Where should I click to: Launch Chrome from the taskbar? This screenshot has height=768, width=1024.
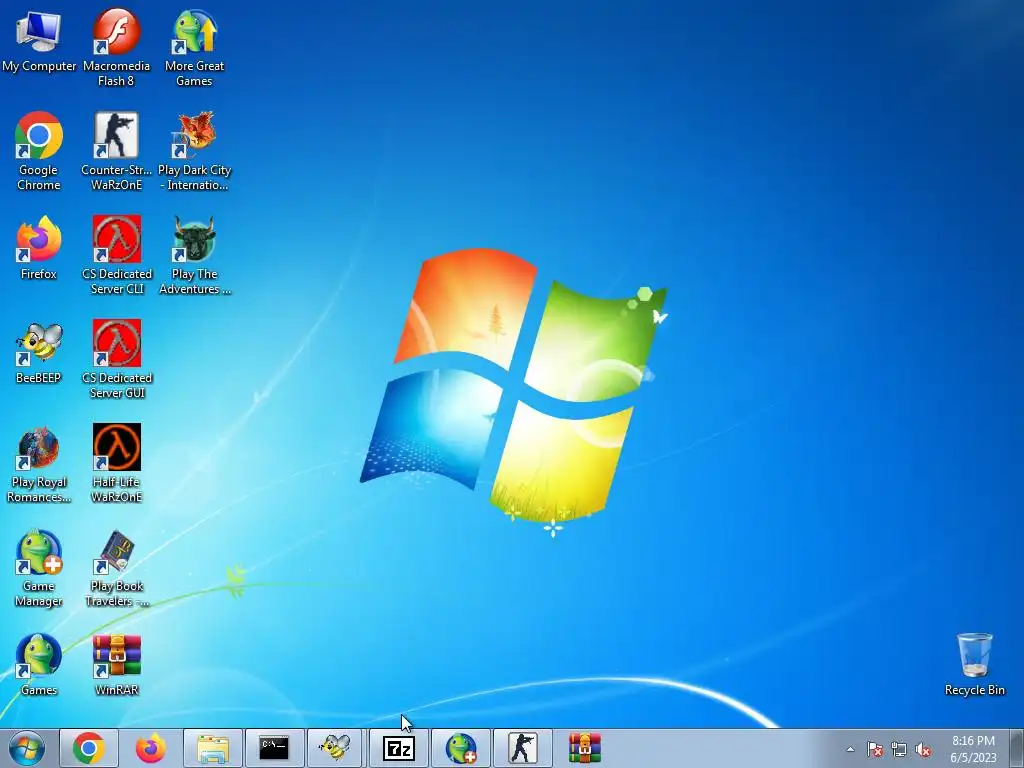[89, 748]
